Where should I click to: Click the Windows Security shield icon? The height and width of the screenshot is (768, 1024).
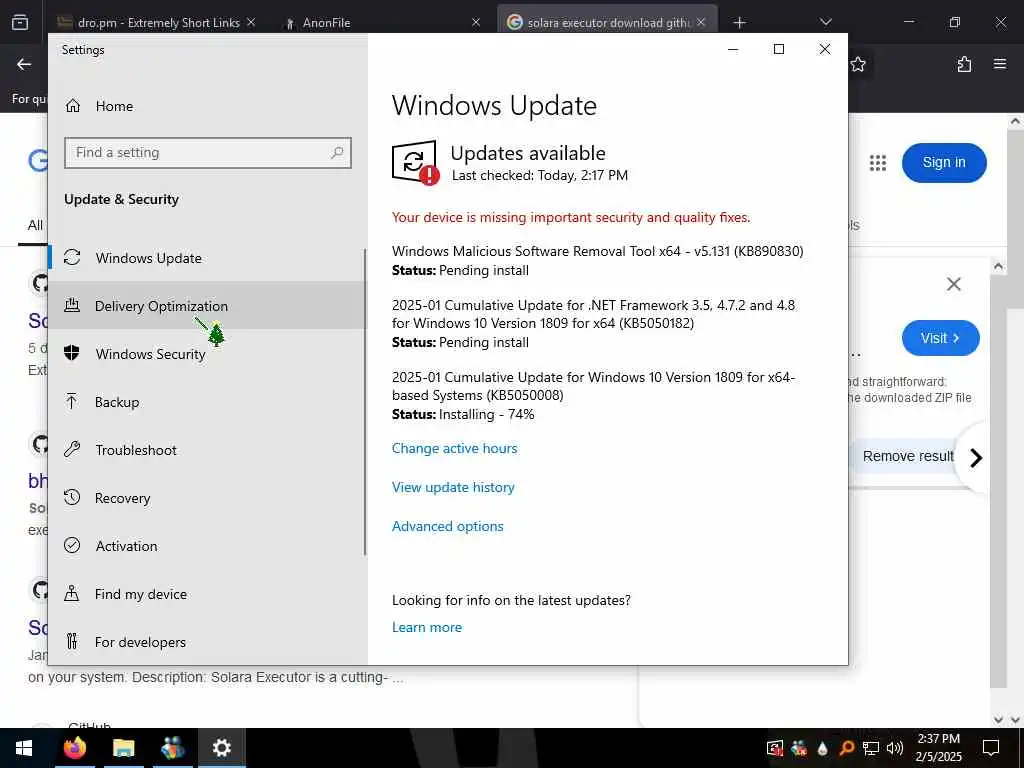72,353
